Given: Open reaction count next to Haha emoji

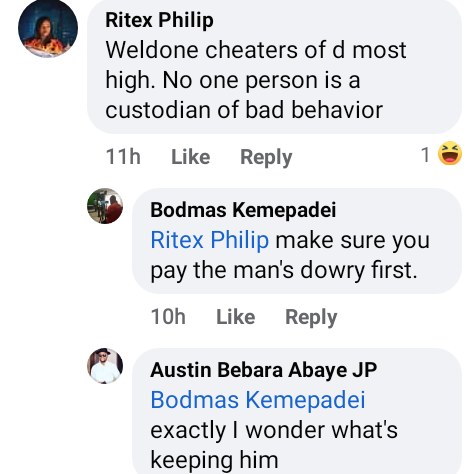Looking at the screenshot, I should (425, 155).
